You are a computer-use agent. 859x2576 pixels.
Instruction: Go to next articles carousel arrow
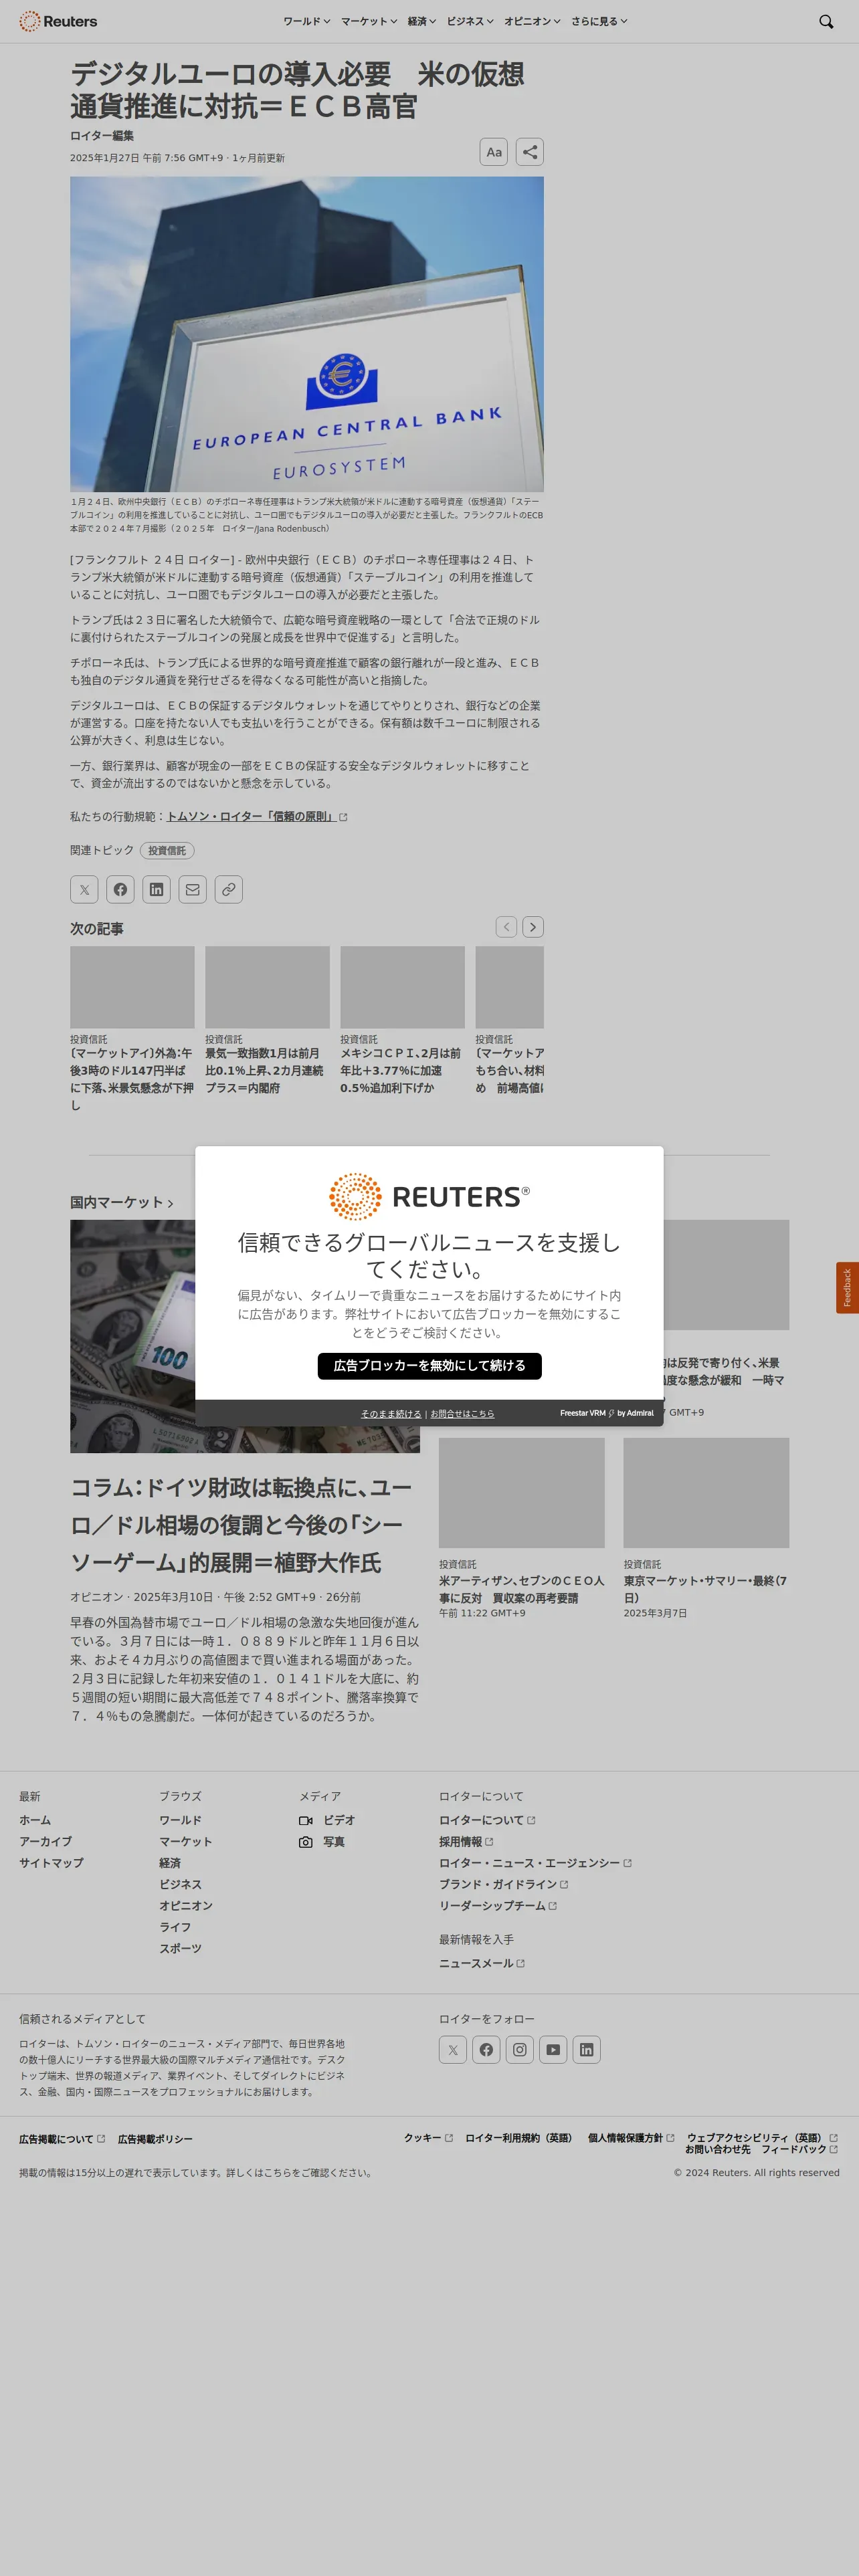(533, 927)
